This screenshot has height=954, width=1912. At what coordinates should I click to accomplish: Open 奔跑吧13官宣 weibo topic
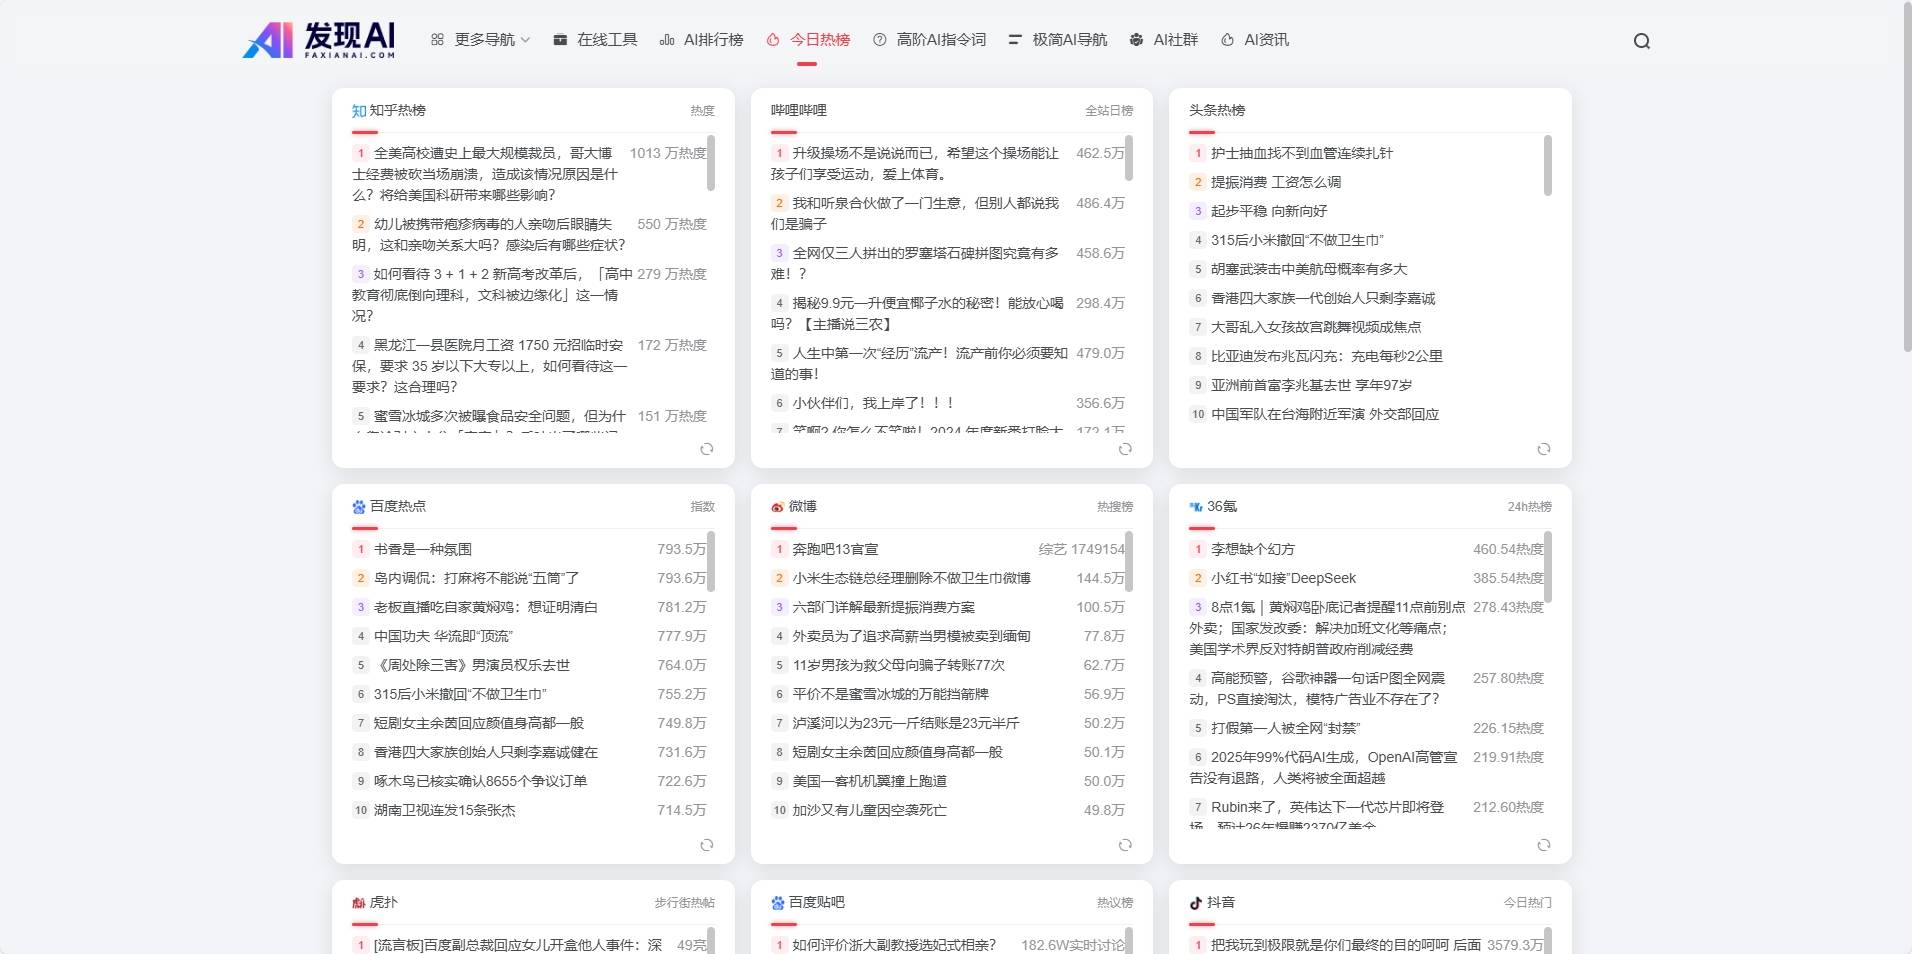tap(836, 549)
